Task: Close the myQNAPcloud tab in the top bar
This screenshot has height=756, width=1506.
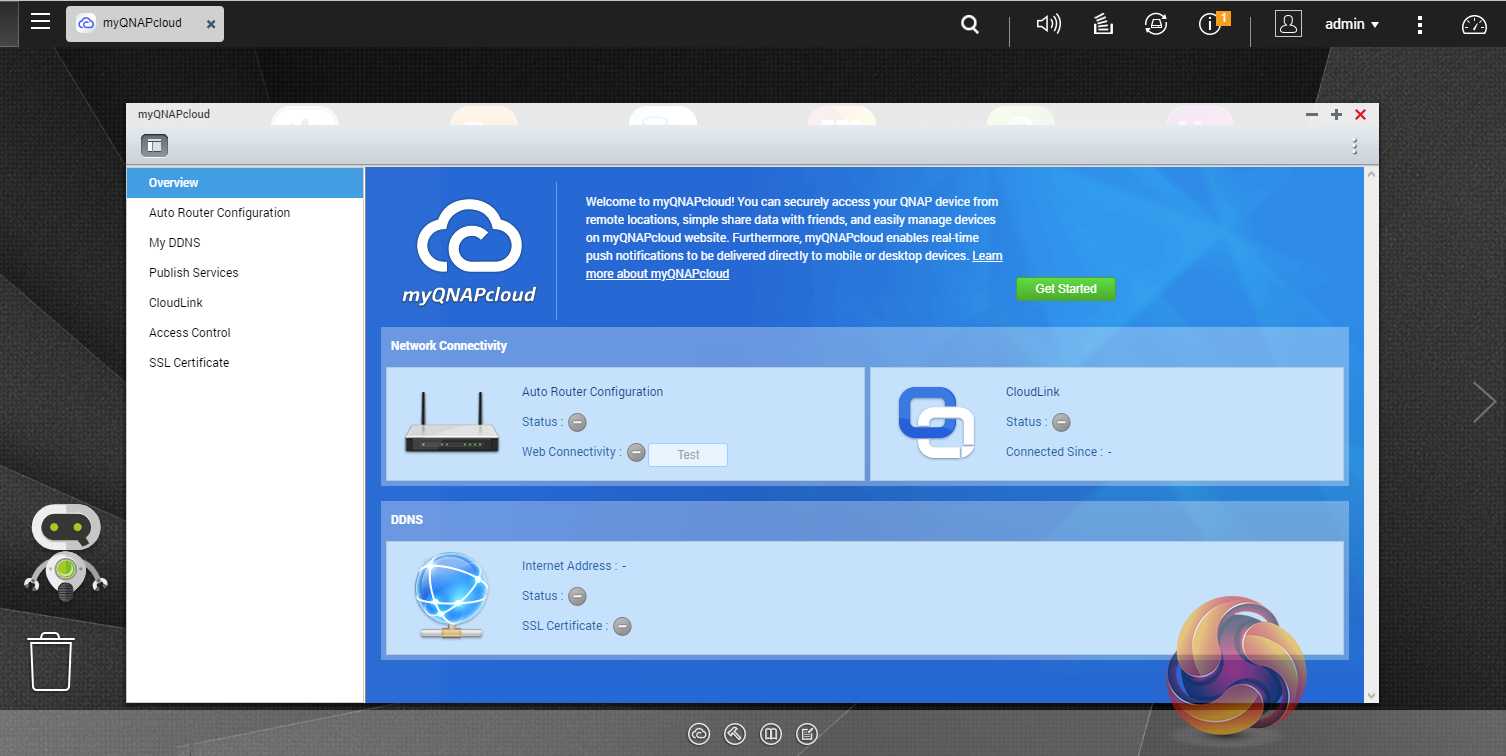Action: [211, 24]
